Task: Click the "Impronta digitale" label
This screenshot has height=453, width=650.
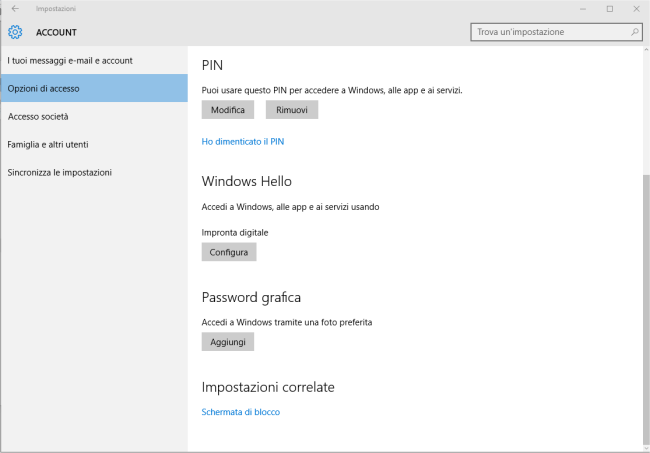Action: (x=235, y=233)
